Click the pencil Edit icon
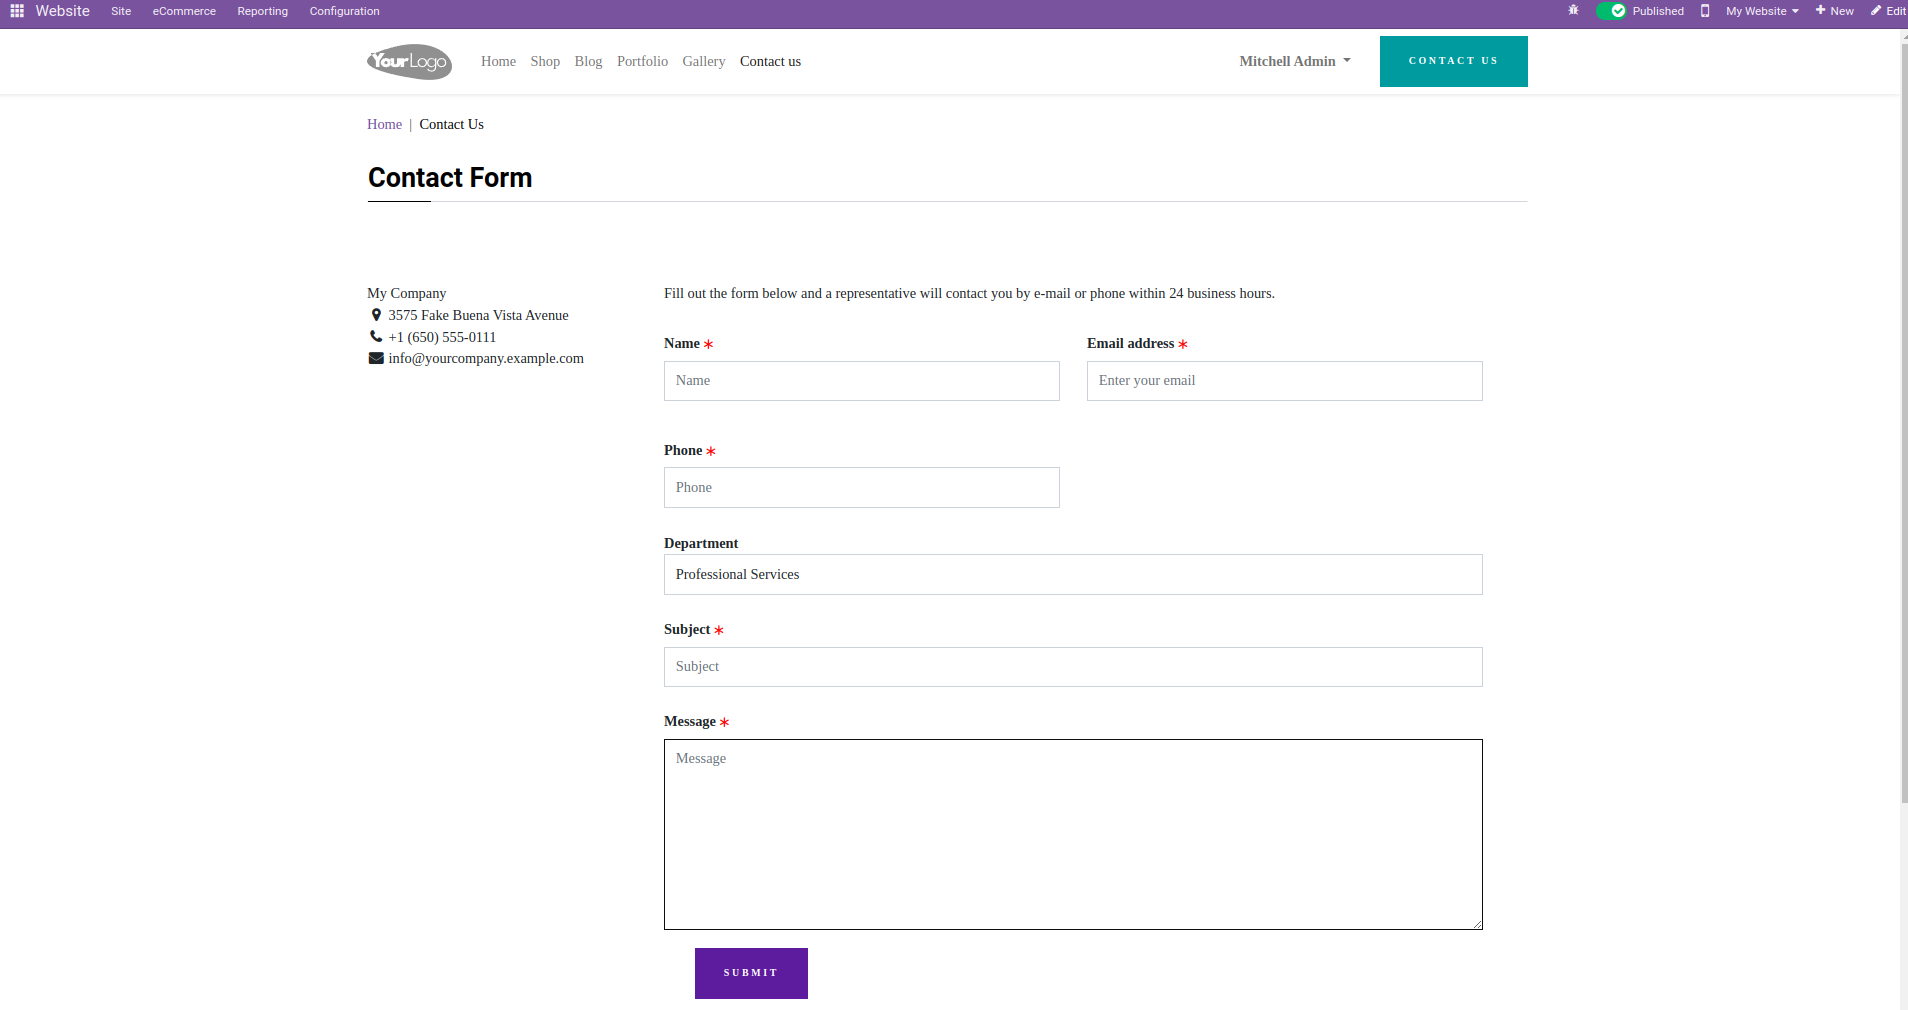 coord(1876,11)
